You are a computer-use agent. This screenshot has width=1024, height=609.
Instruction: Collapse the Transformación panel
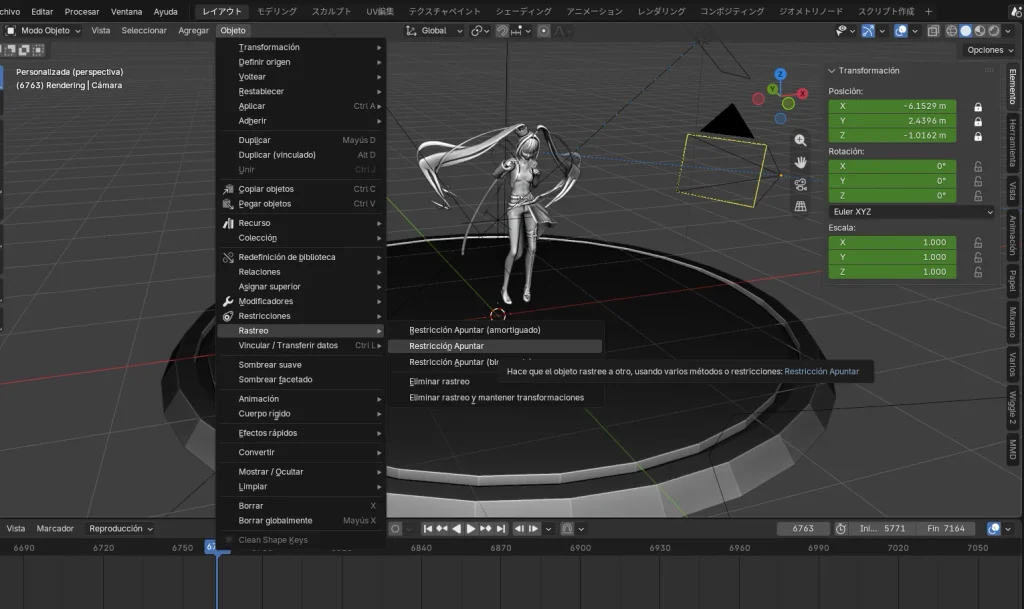(832, 70)
